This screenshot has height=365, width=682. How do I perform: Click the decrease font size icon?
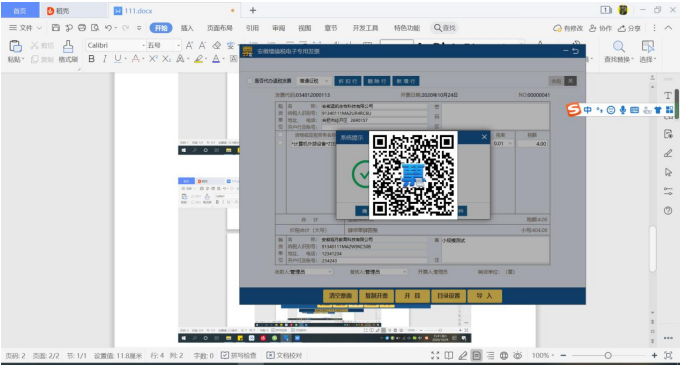202,45
